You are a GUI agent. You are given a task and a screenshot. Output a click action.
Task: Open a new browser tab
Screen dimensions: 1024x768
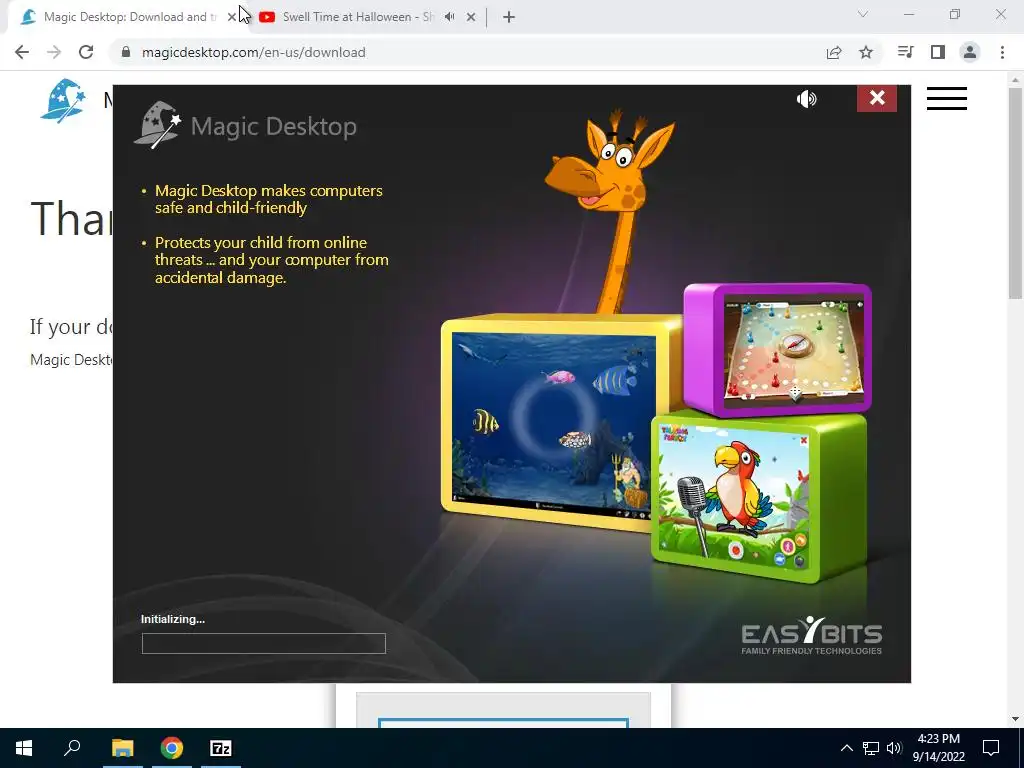tap(509, 17)
